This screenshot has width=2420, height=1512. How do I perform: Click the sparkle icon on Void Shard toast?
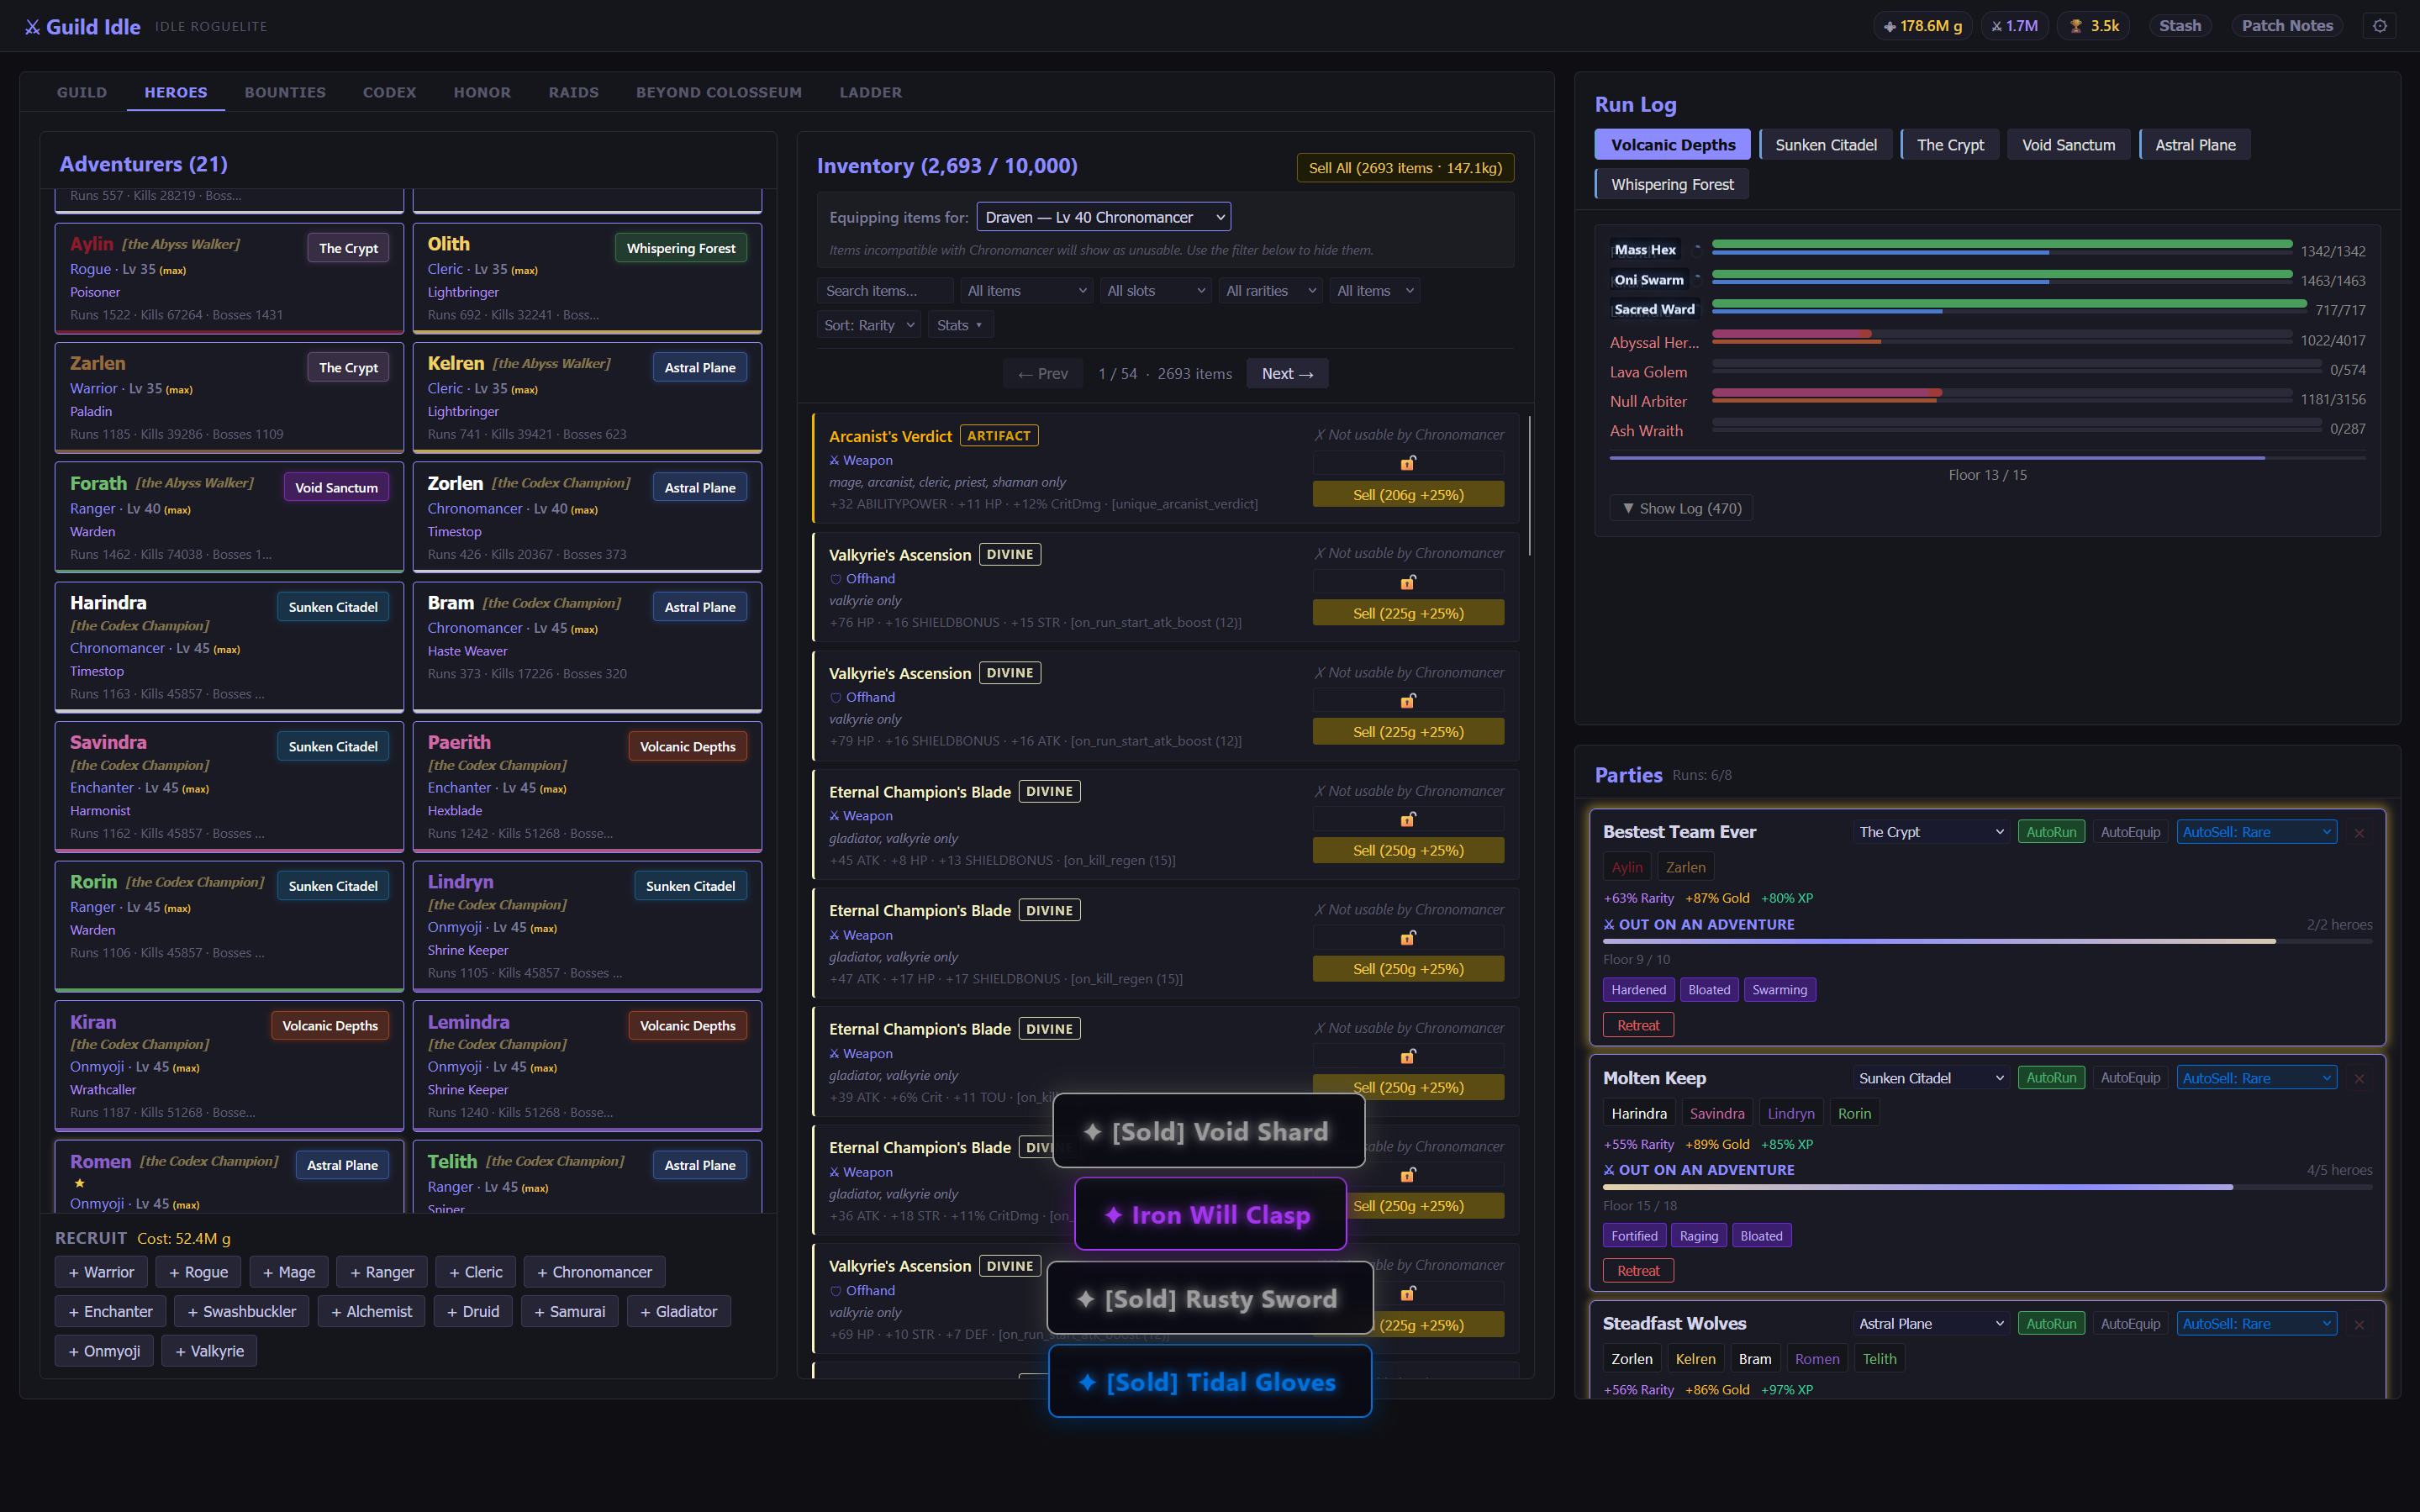(1093, 1132)
